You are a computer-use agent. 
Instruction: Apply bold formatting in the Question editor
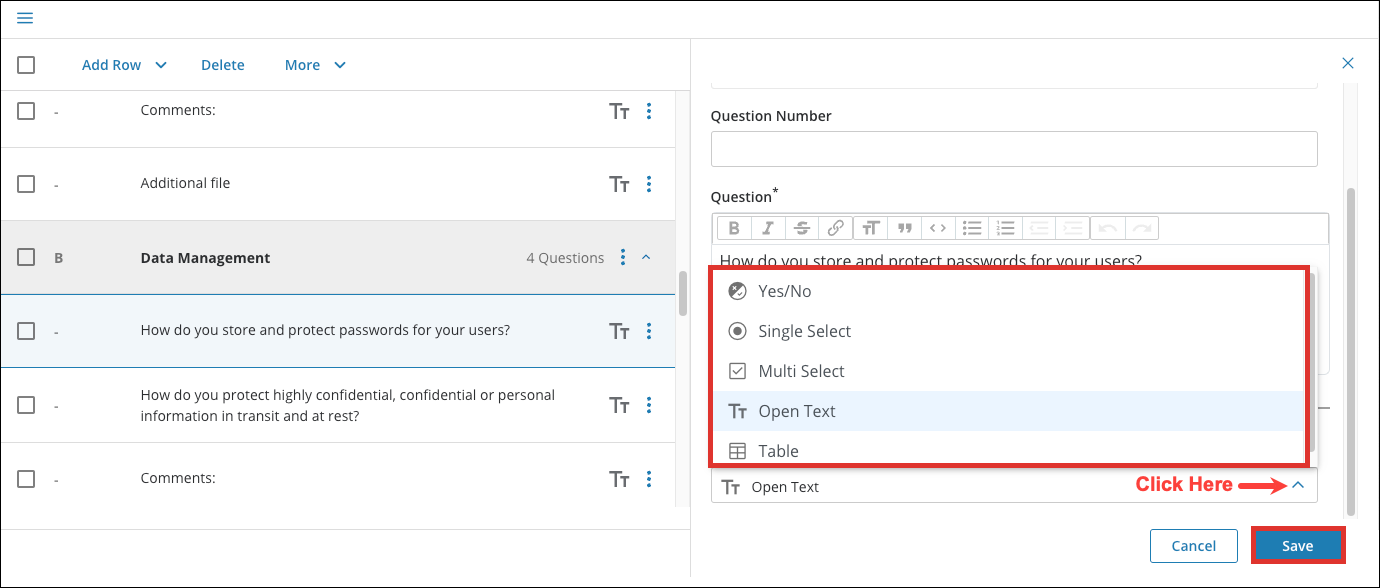coord(733,227)
